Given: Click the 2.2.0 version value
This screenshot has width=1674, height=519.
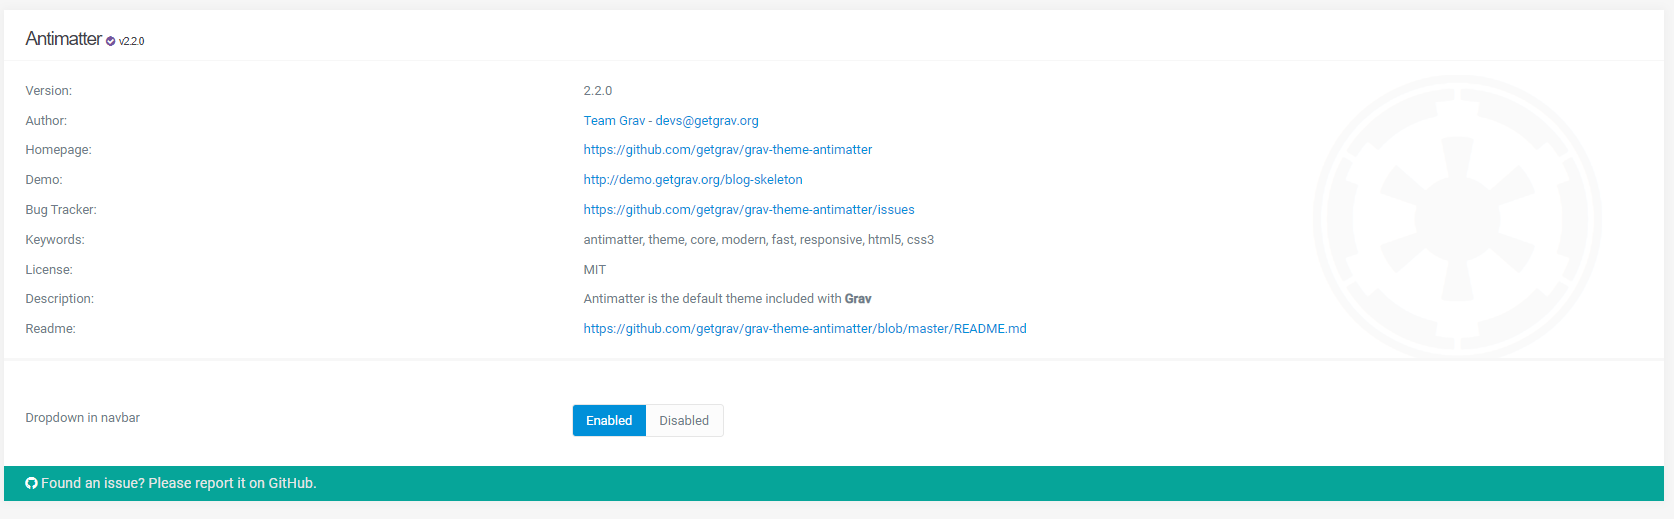Looking at the screenshot, I should [x=598, y=91].
